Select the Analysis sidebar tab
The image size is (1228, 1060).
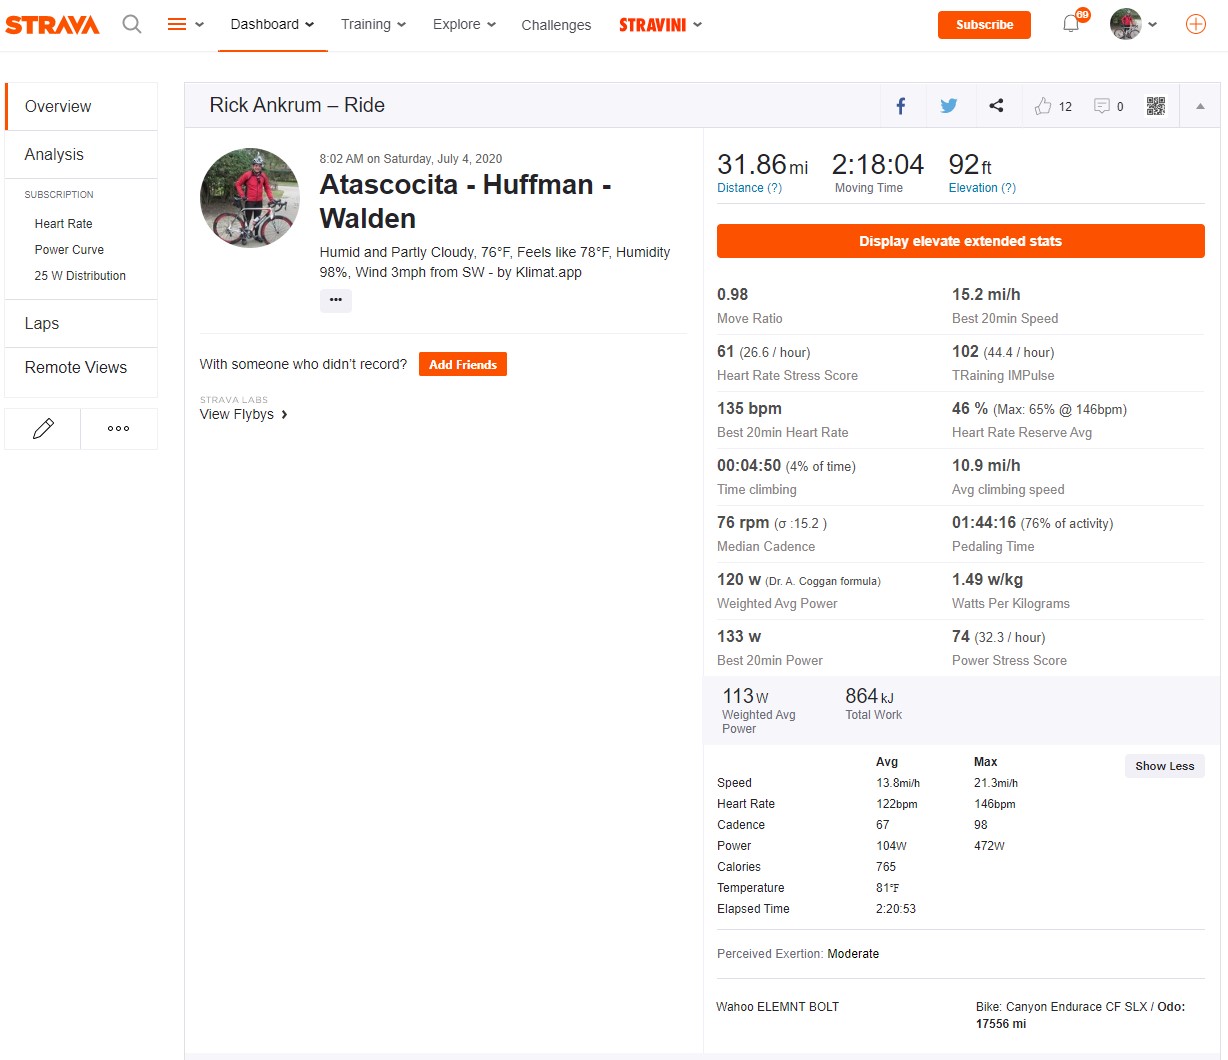[x=81, y=155]
